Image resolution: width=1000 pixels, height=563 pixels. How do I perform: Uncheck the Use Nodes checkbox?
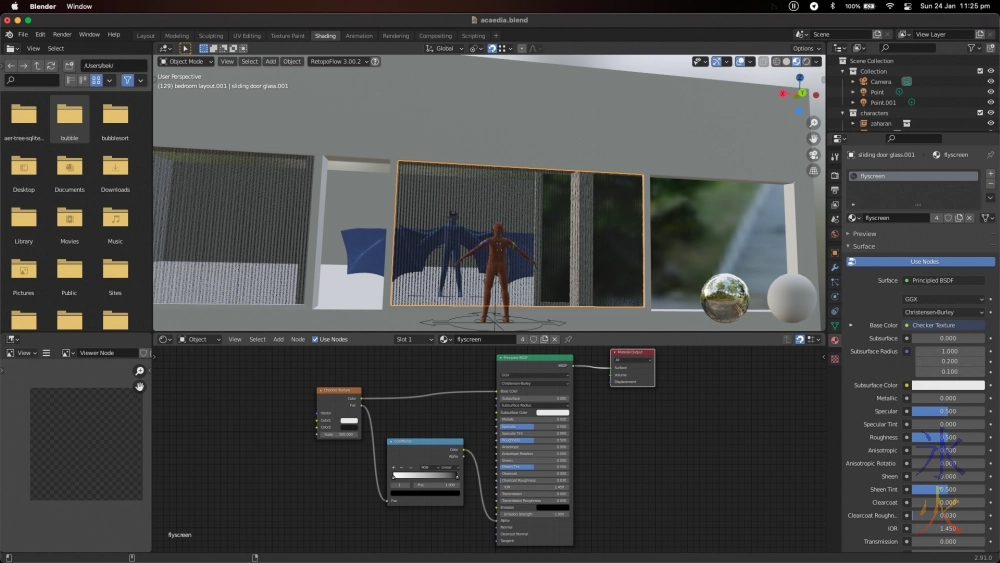pos(315,339)
